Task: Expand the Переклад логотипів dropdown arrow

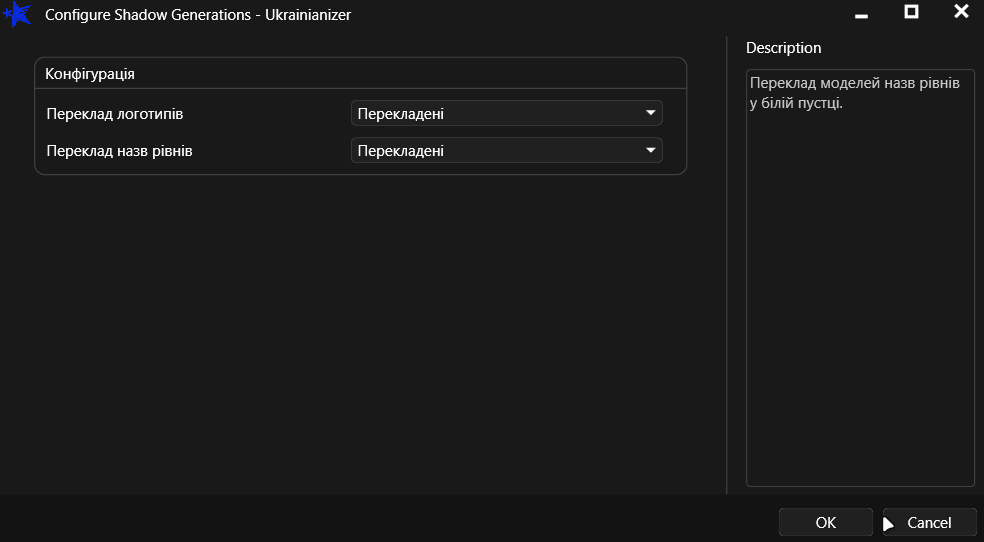Action: click(651, 113)
